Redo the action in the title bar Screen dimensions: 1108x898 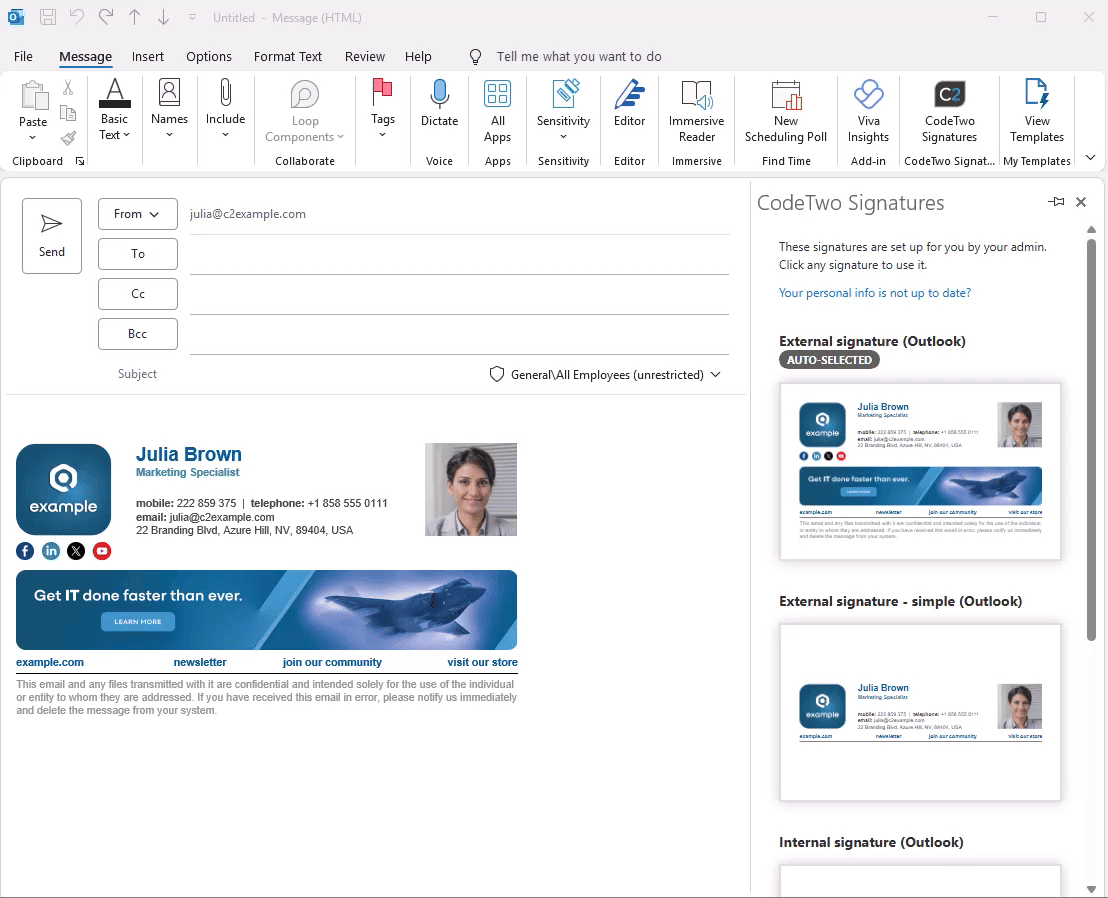[106, 17]
